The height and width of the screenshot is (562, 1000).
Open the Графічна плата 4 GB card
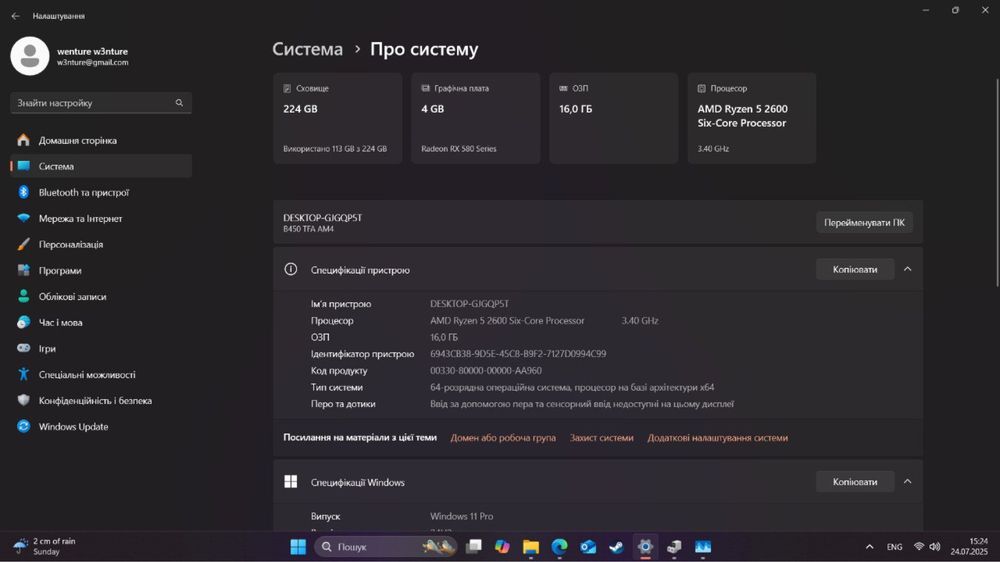[476, 118]
